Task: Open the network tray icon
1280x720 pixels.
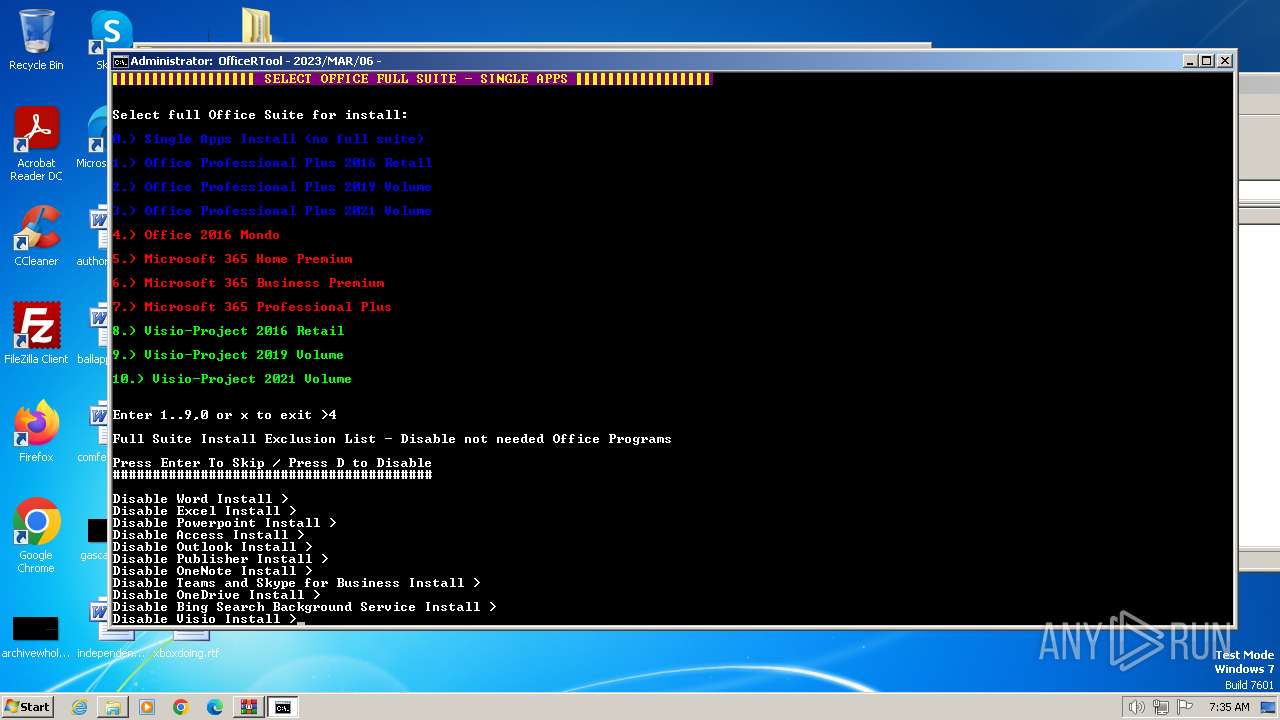Action: [1161, 707]
